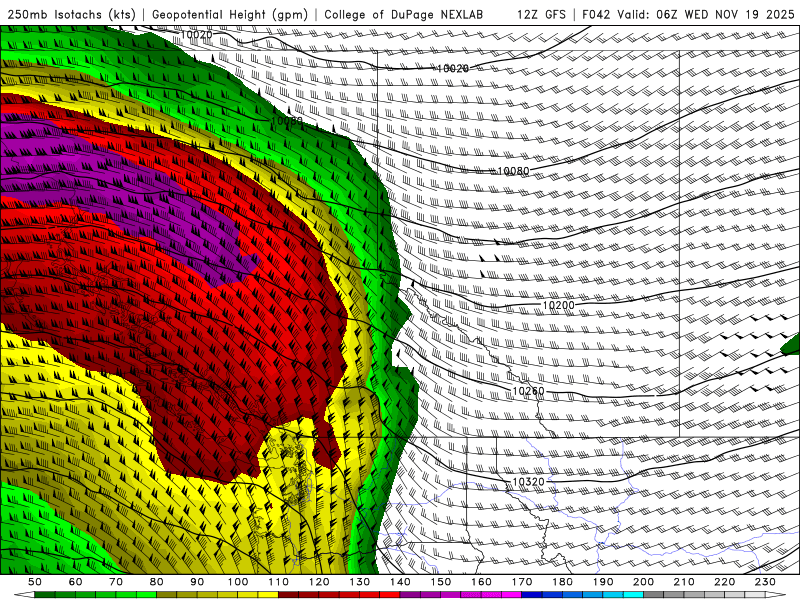Screen dimensions: 800x600
Task: Click the '250mb Isotachs (kts)' title text
Action: pyautogui.click(x=71, y=14)
